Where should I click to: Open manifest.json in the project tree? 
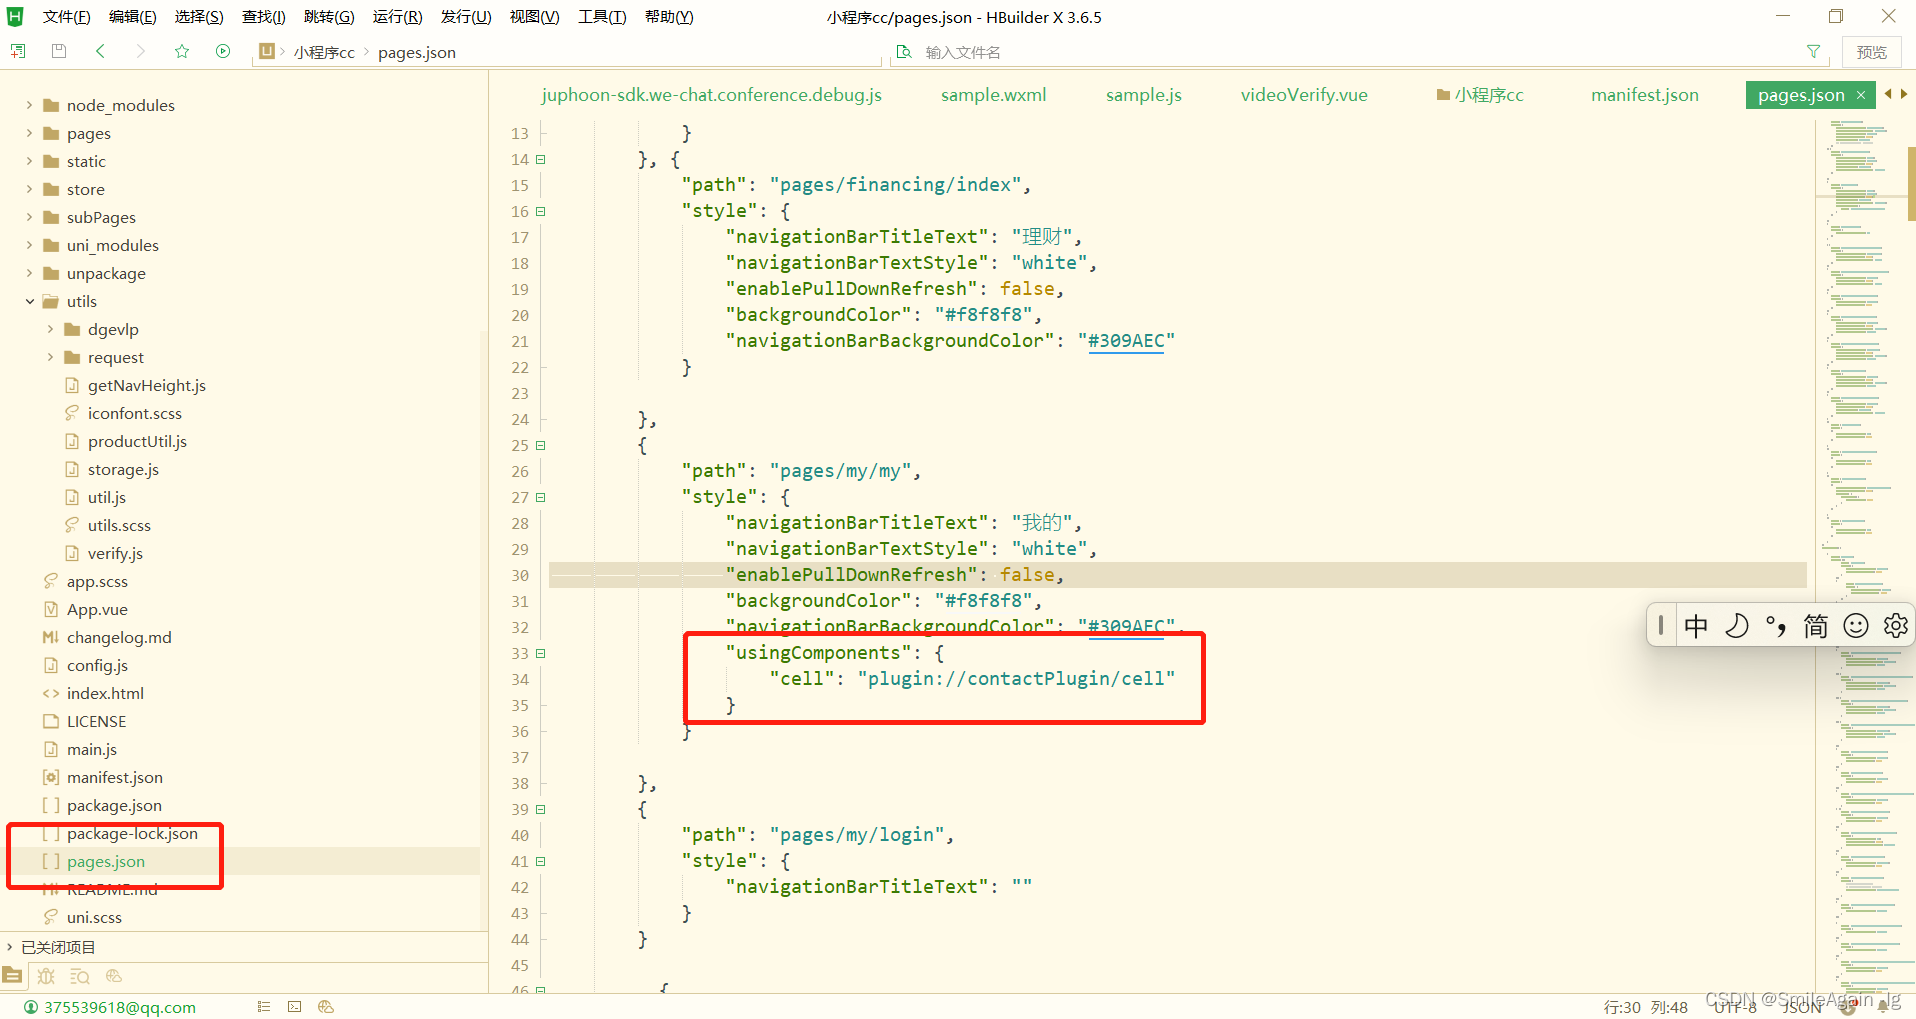click(x=114, y=777)
